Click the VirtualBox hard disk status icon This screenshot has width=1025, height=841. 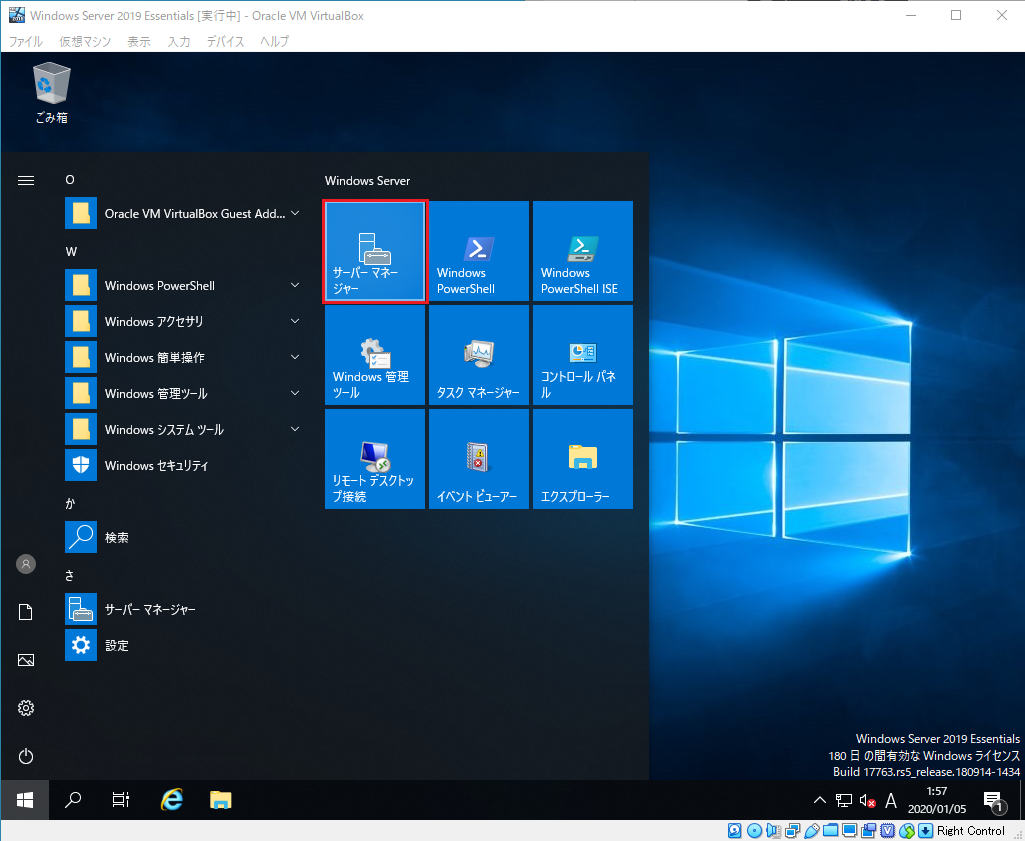click(x=735, y=831)
